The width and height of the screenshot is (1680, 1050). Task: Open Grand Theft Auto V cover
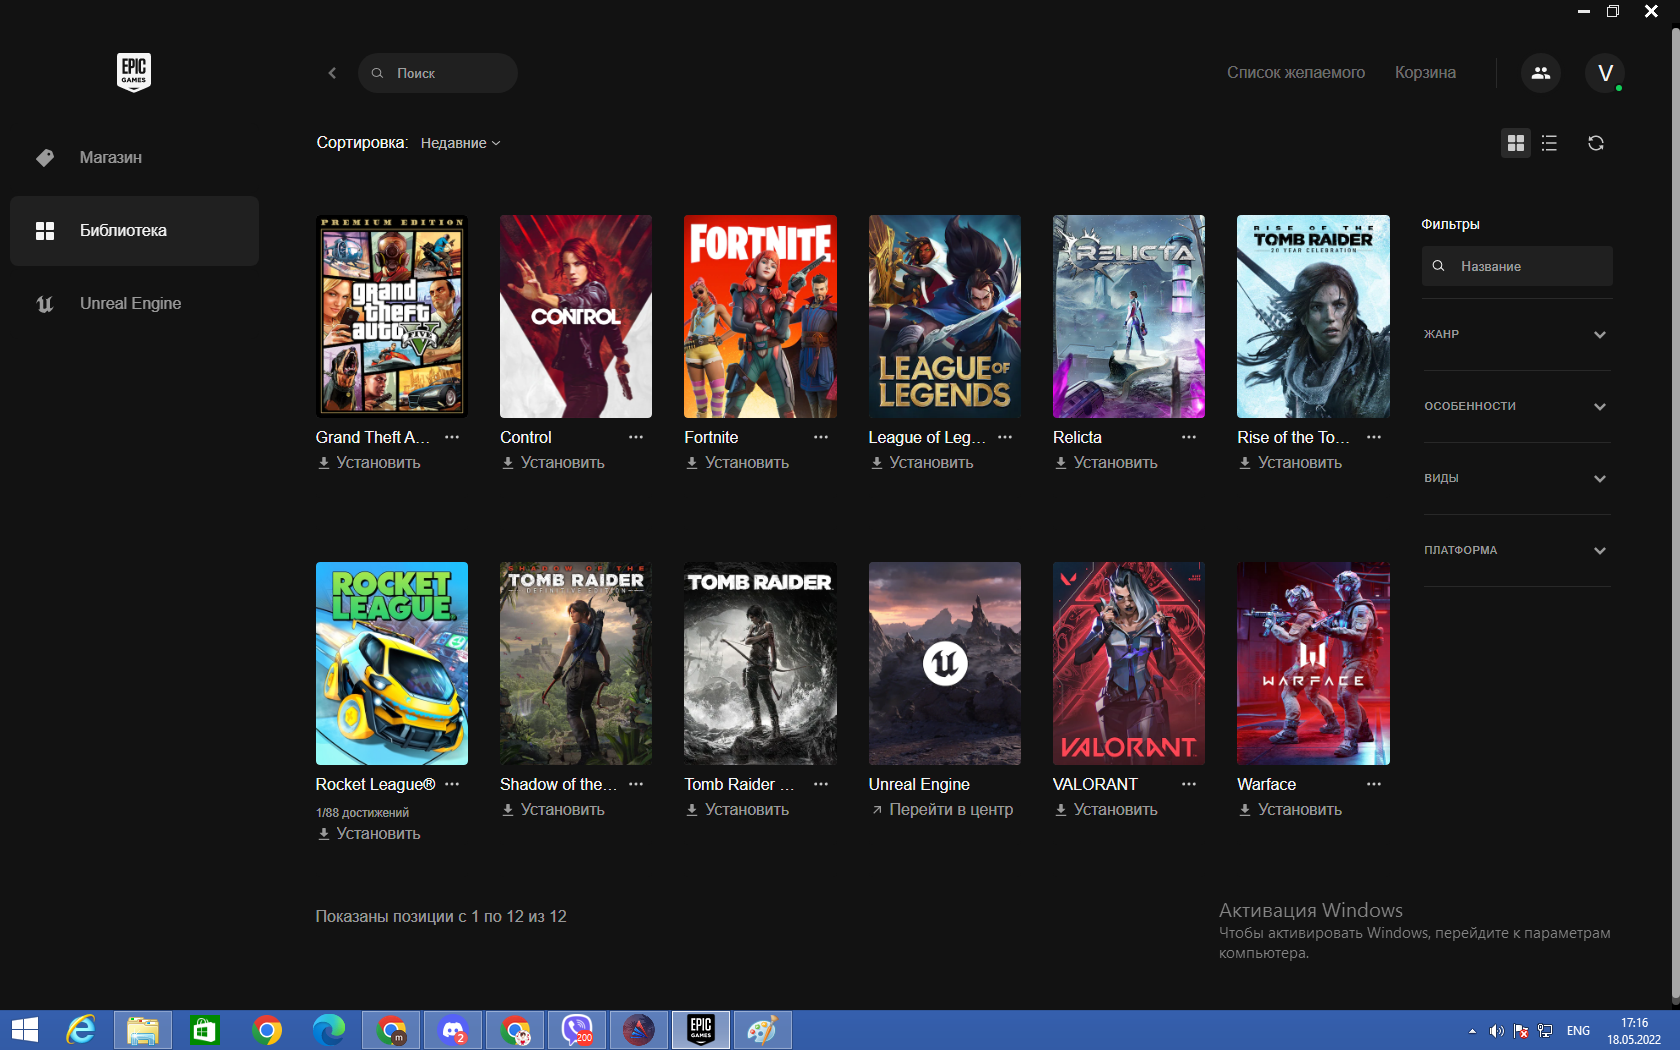(x=392, y=316)
